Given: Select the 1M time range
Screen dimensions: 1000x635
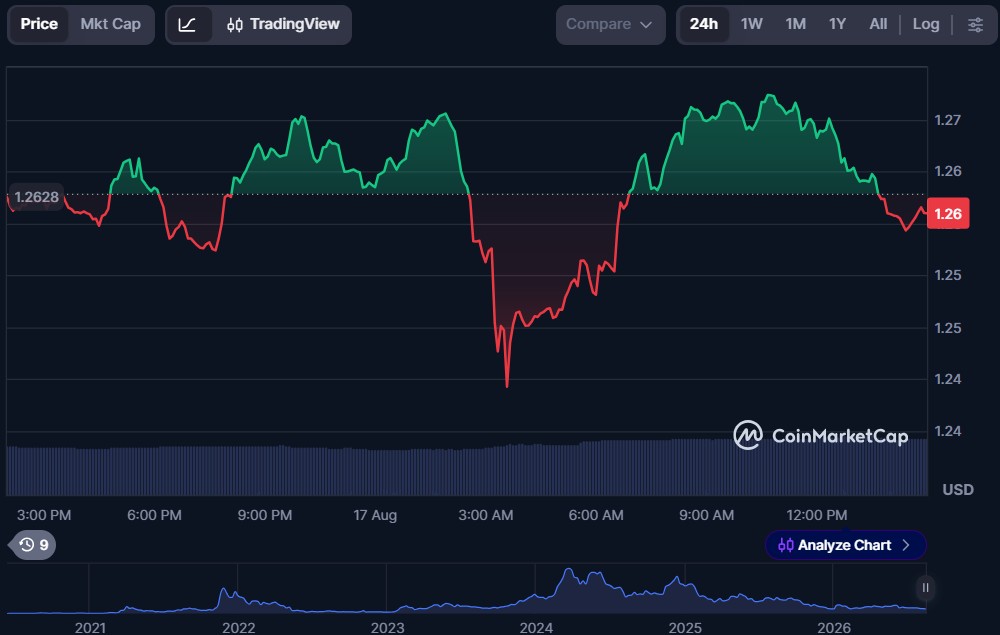Looking at the screenshot, I should pos(795,24).
